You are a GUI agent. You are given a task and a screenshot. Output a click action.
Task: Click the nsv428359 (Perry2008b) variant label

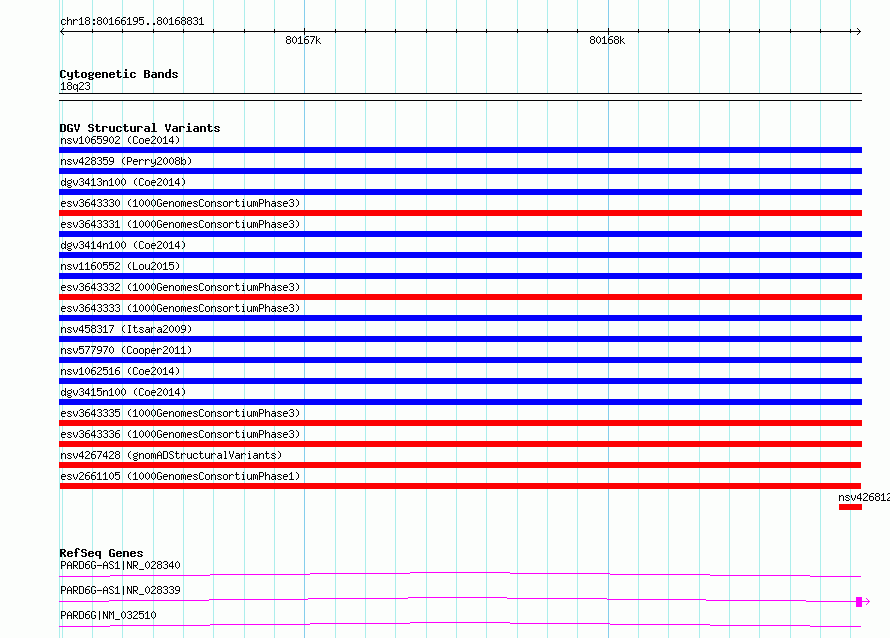coord(126,161)
